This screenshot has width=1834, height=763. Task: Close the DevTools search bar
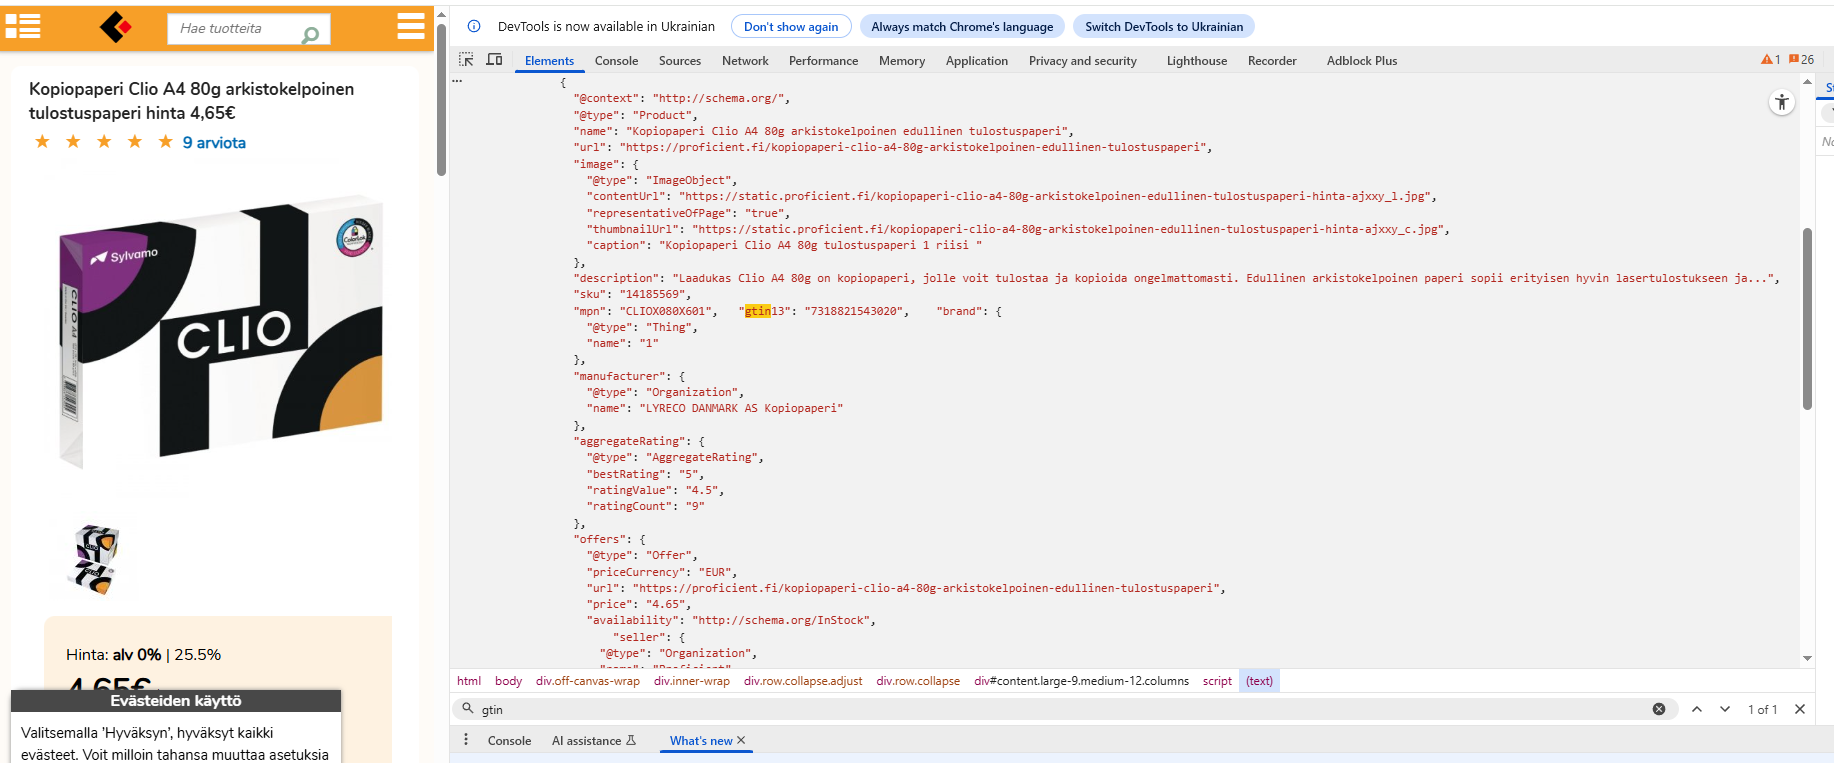[x=1800, y=709]
